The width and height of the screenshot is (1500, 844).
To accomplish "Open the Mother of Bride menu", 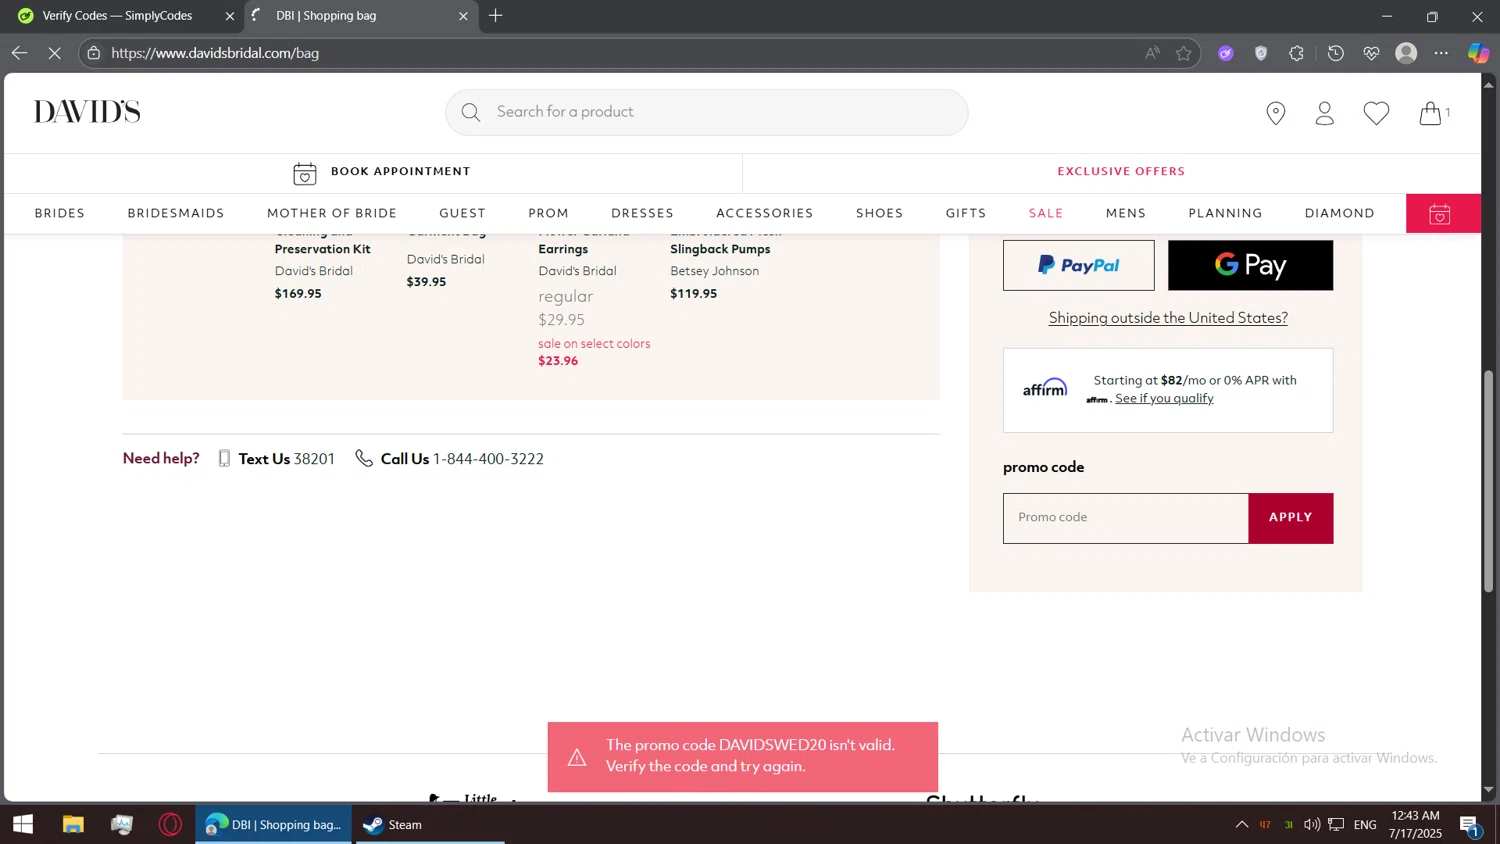I will point(332,214).
